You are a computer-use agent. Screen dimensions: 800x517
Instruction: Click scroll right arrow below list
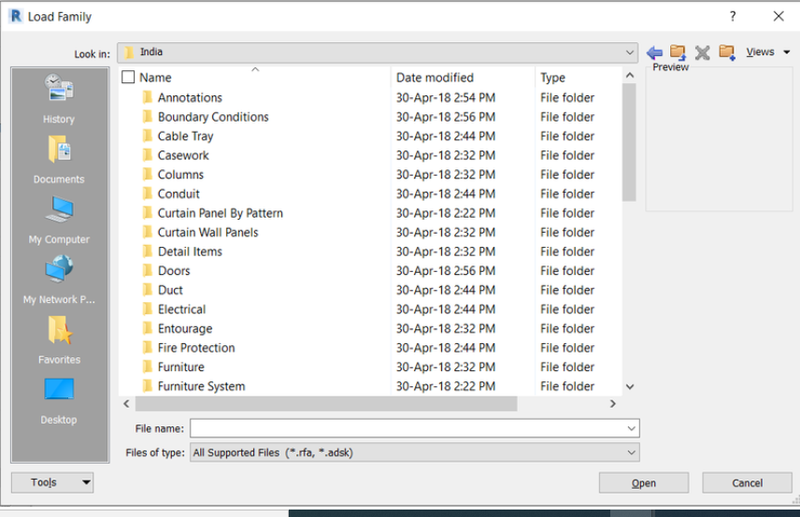coord(613,404)
